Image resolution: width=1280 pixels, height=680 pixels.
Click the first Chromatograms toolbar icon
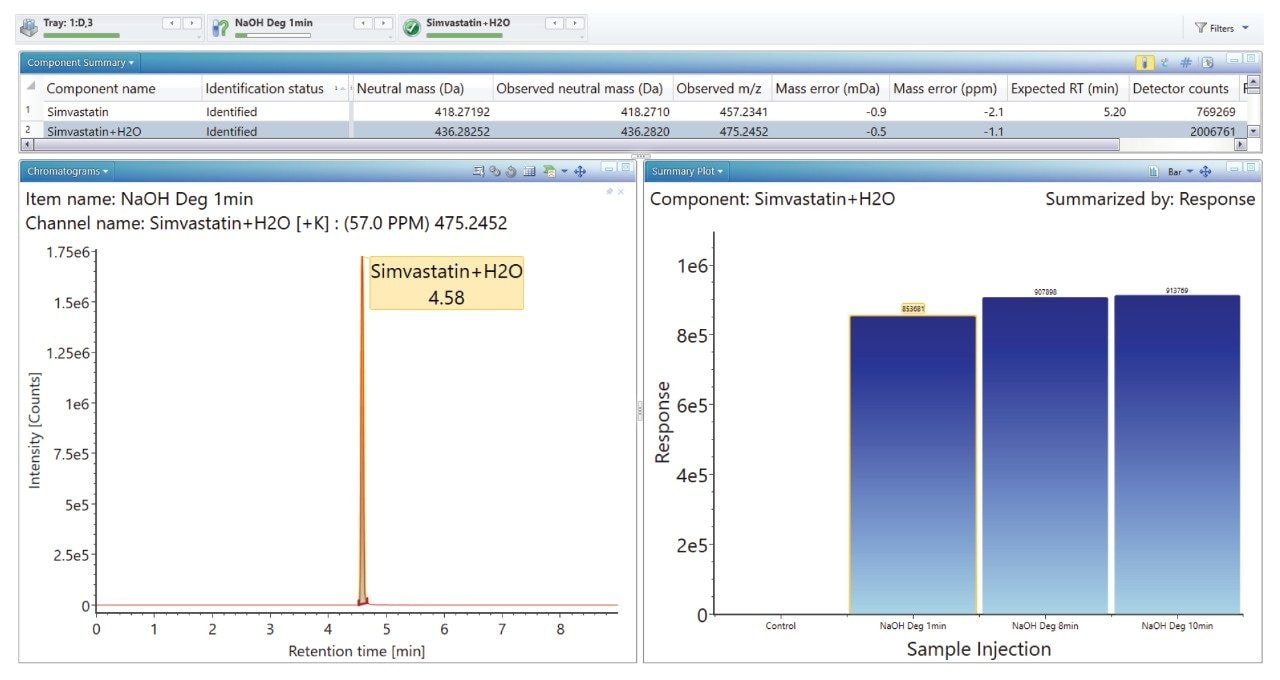pyautogui.click(x=479, y=171)
